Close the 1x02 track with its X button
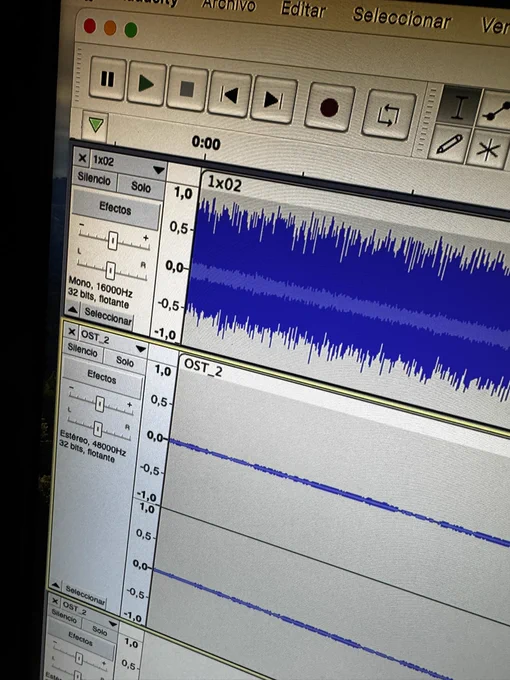Viewport: 510px width, 680px height. click(x=82, y=158)
